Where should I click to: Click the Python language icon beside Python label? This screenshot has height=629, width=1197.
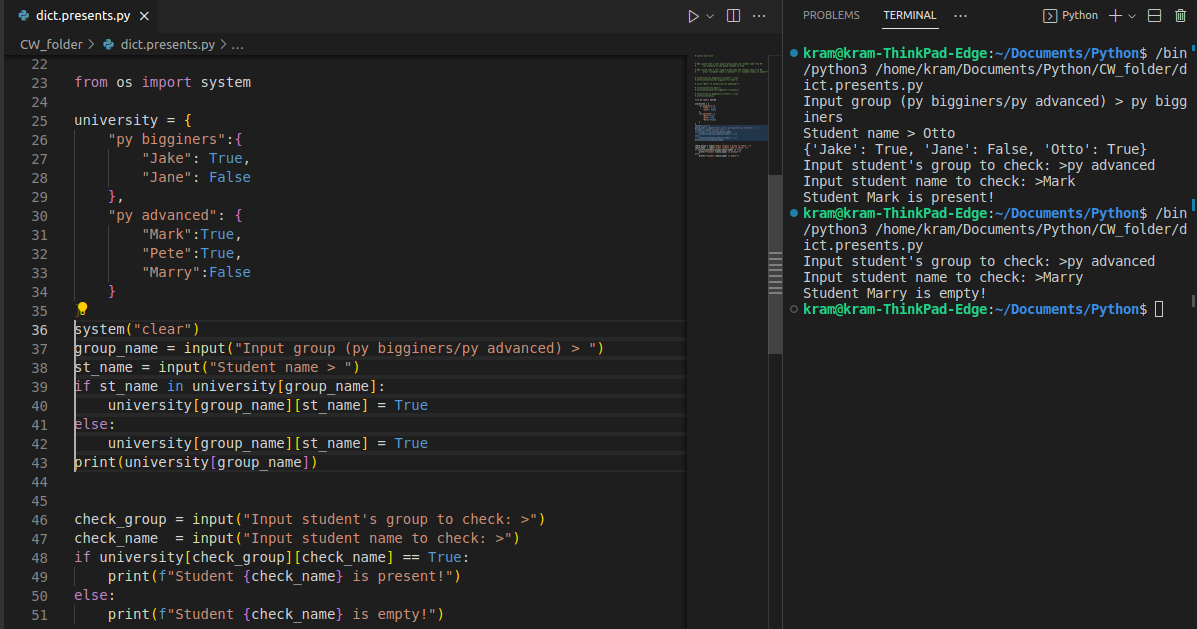click(x=1050, y=15)
